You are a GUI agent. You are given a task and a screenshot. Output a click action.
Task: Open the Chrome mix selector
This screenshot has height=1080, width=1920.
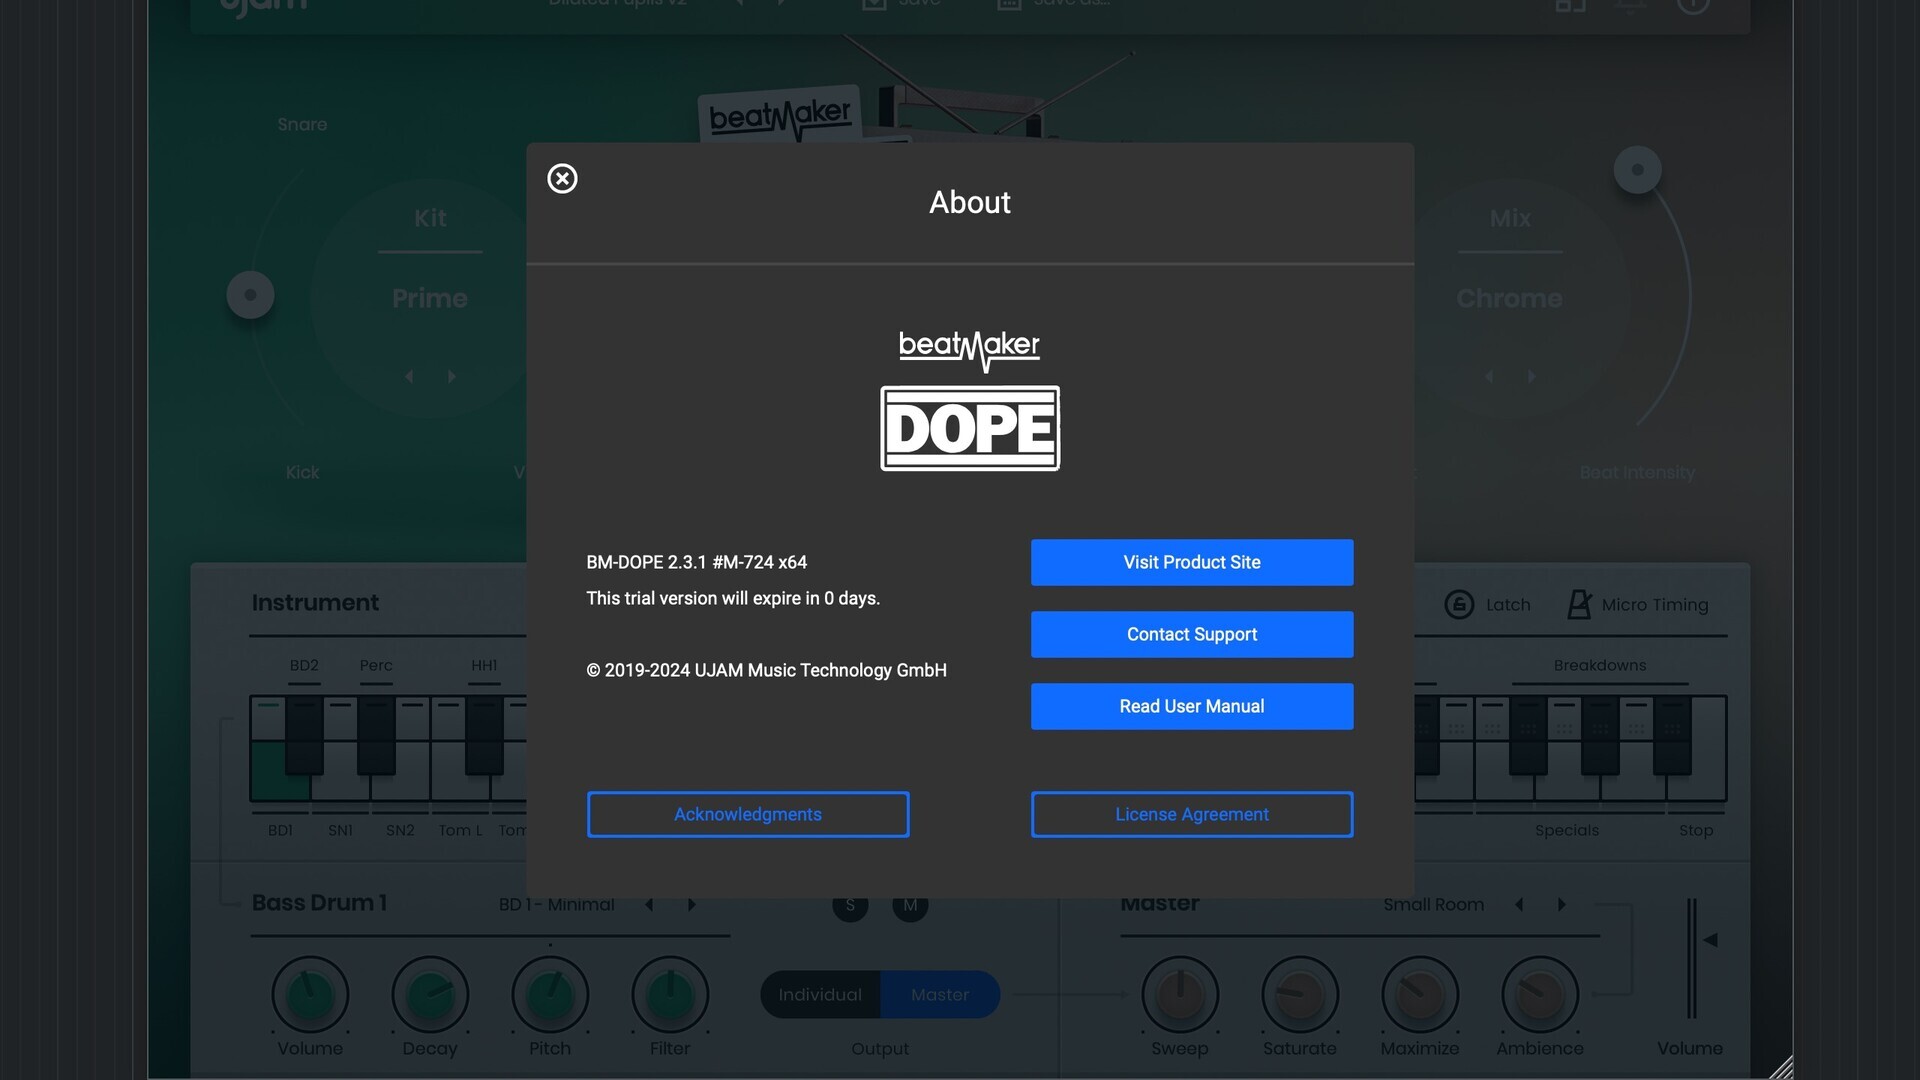coord(1509,298)
